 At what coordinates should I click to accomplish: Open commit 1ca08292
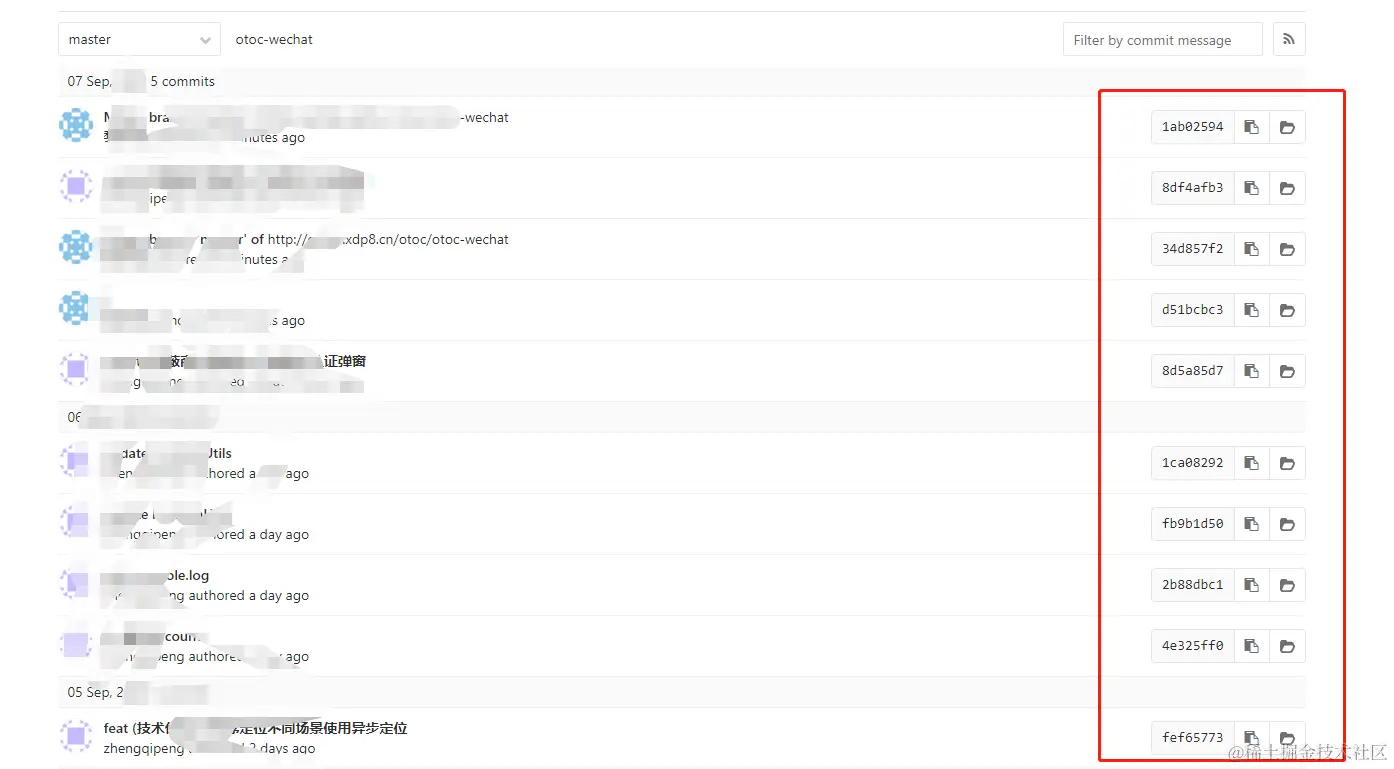[1192, 463]
